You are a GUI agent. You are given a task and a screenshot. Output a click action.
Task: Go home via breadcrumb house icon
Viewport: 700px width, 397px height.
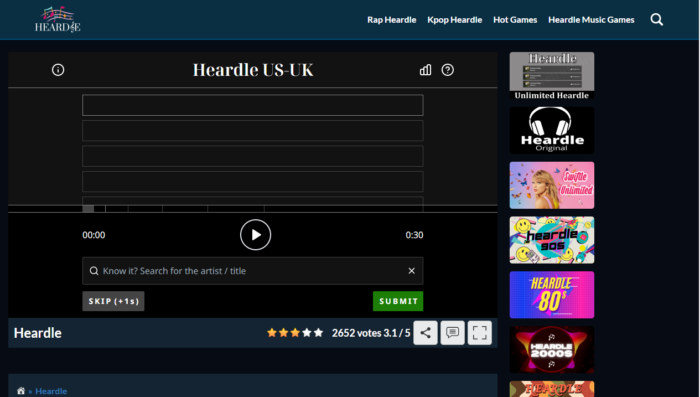(x=21, y=391)
